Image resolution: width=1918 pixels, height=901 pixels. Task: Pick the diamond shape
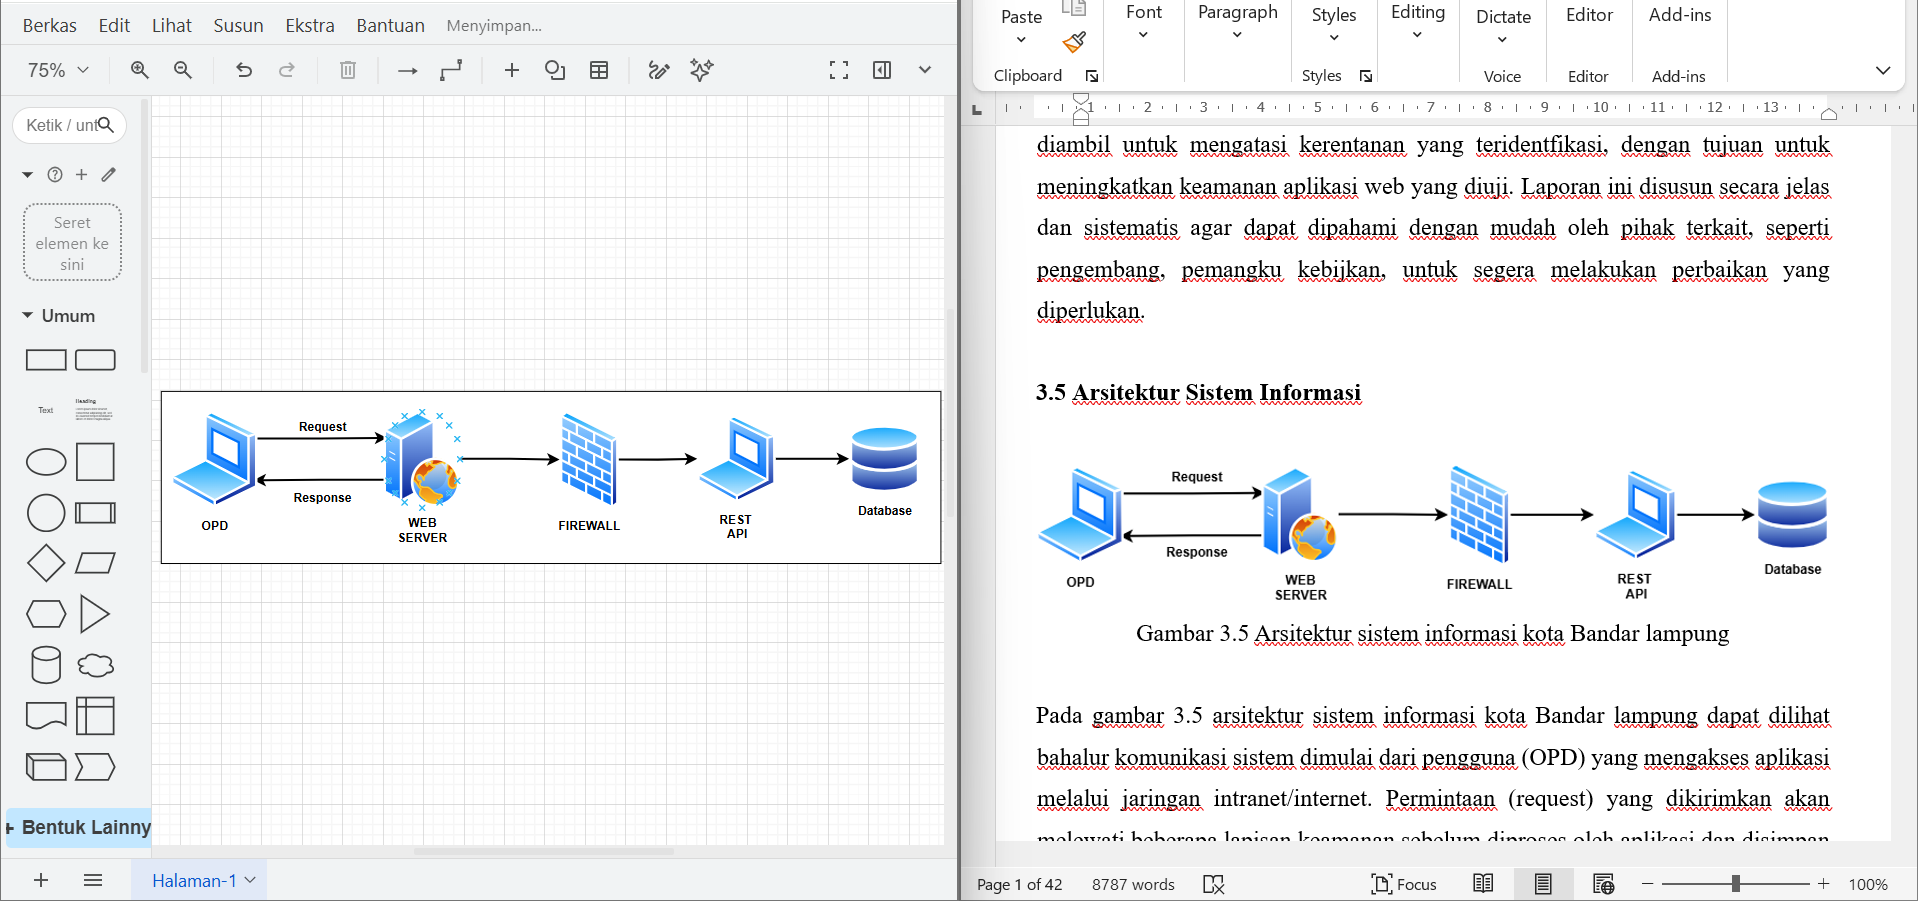tap(46, 564)
